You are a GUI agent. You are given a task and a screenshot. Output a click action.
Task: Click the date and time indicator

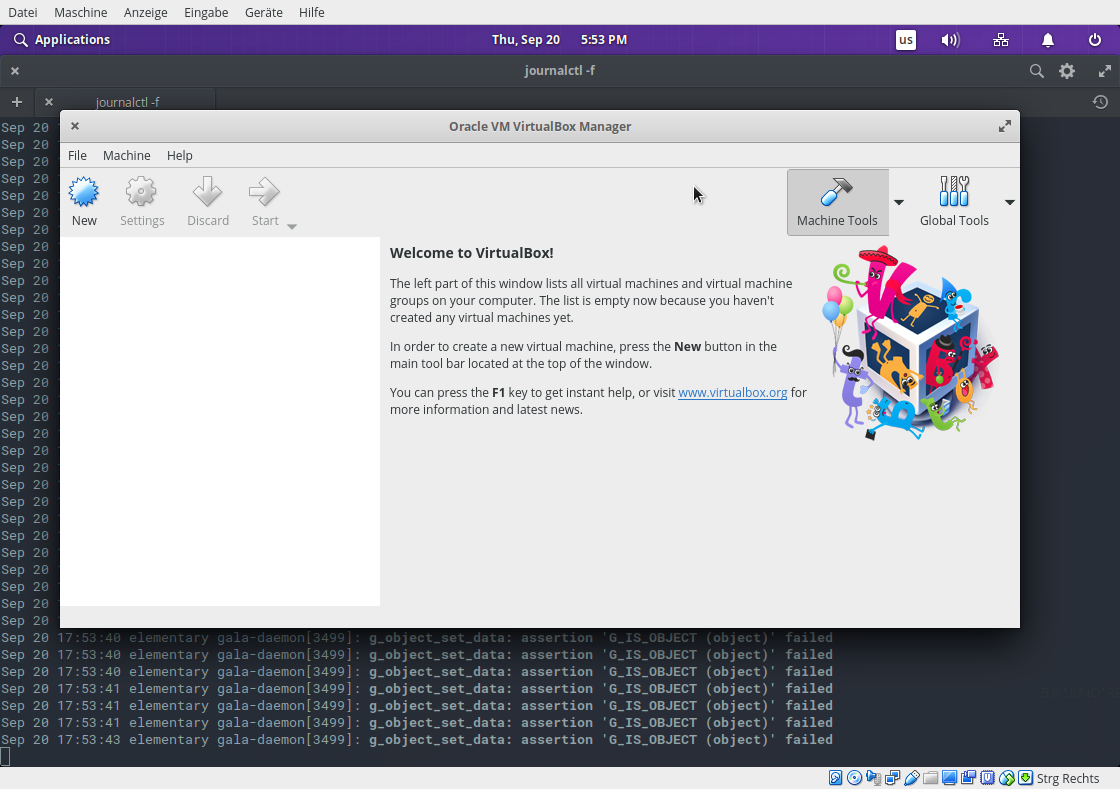559,40
